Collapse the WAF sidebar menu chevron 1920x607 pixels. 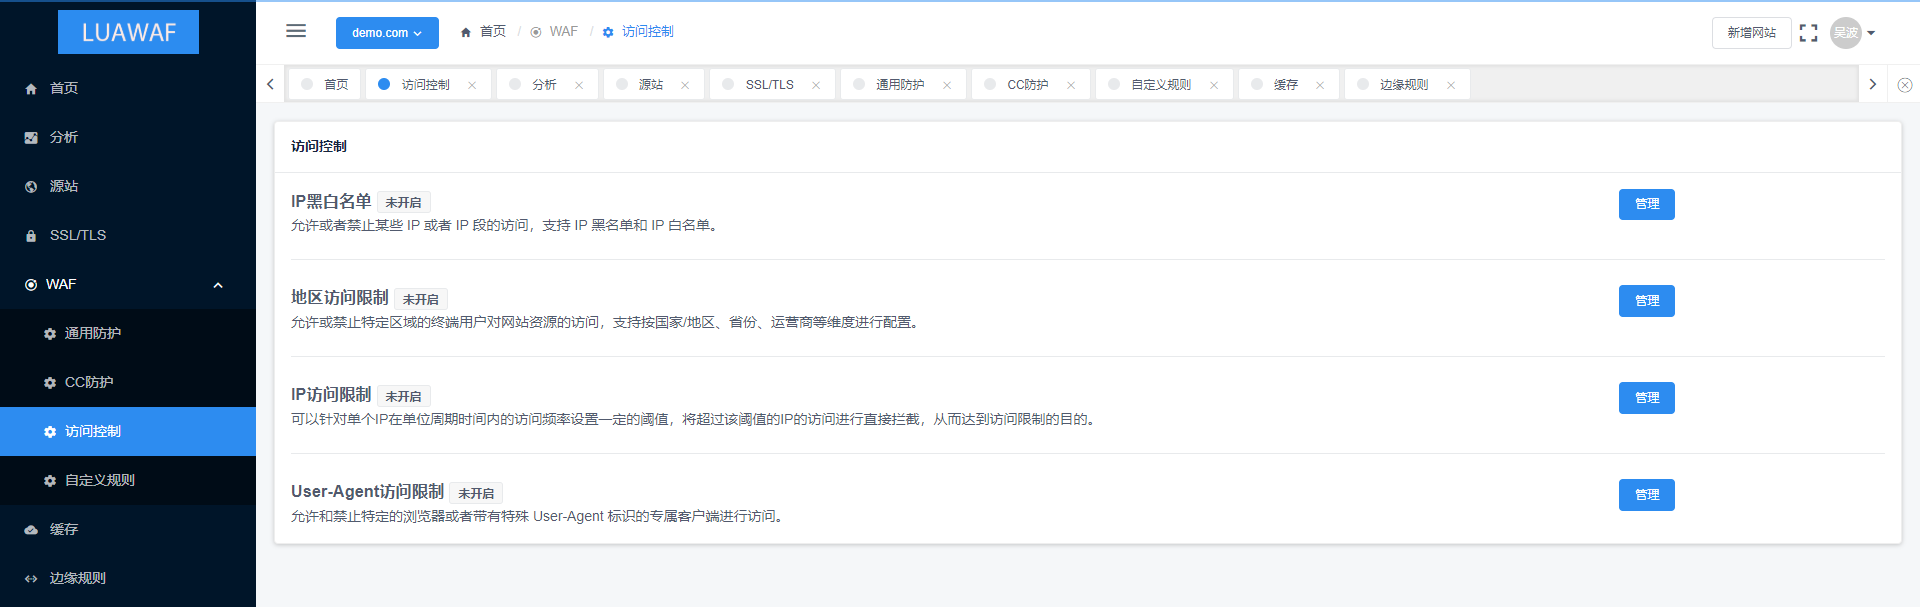tap(218, 285)
